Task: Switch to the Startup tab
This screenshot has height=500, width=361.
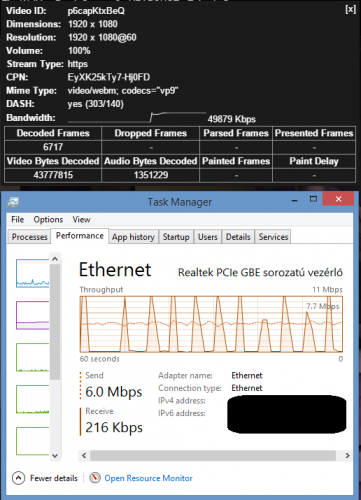Action: point(176,237)
